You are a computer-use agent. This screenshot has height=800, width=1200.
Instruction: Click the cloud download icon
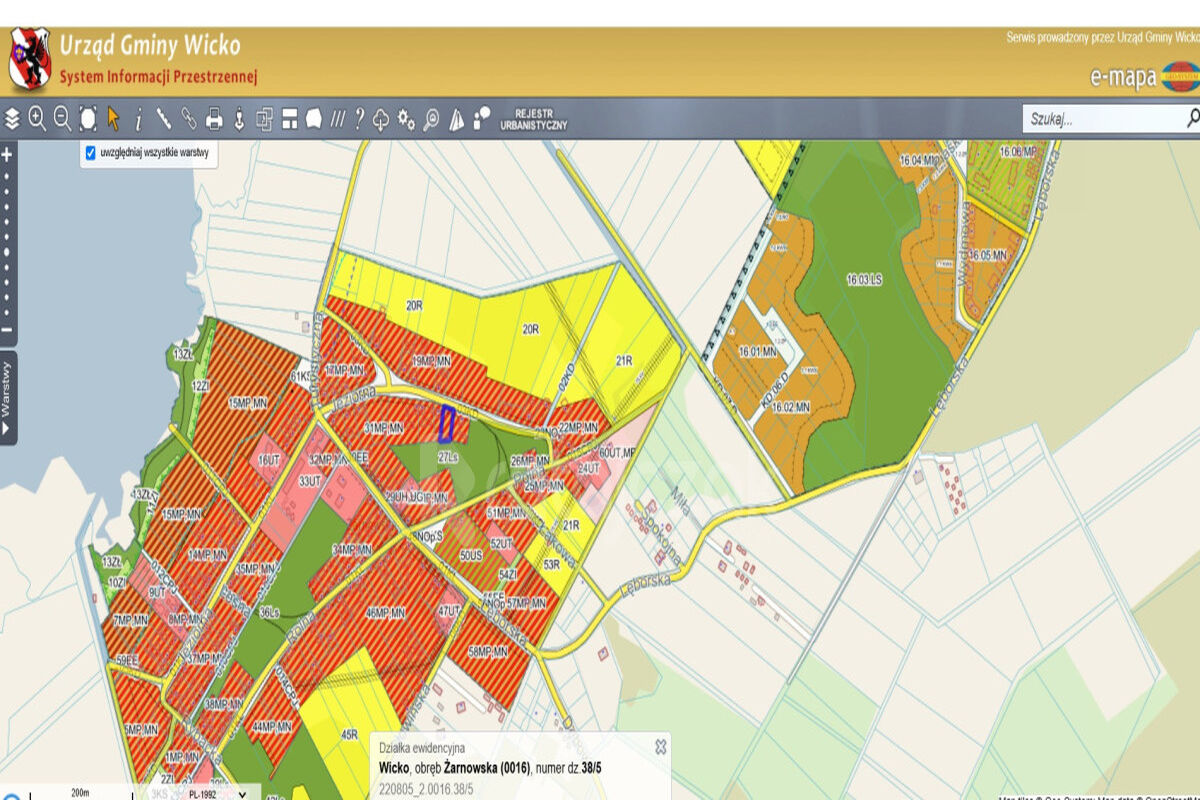point(381,119)
